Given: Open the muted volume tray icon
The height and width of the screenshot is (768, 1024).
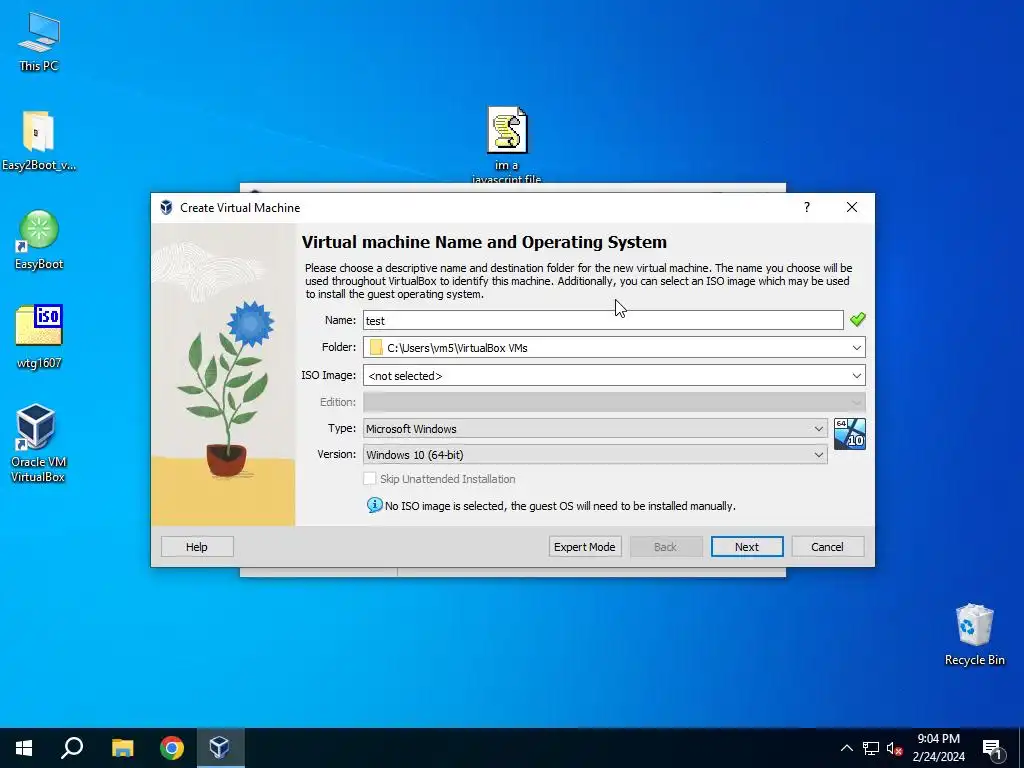Looking at the screenshot, I should 894,748.
